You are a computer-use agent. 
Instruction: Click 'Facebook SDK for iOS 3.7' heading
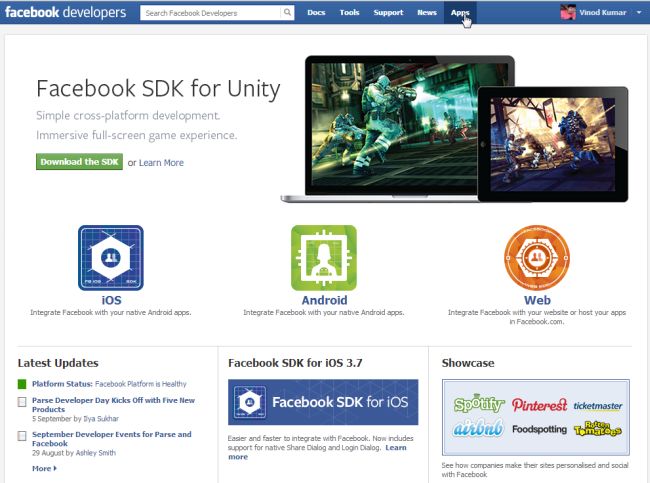point(295,363)
